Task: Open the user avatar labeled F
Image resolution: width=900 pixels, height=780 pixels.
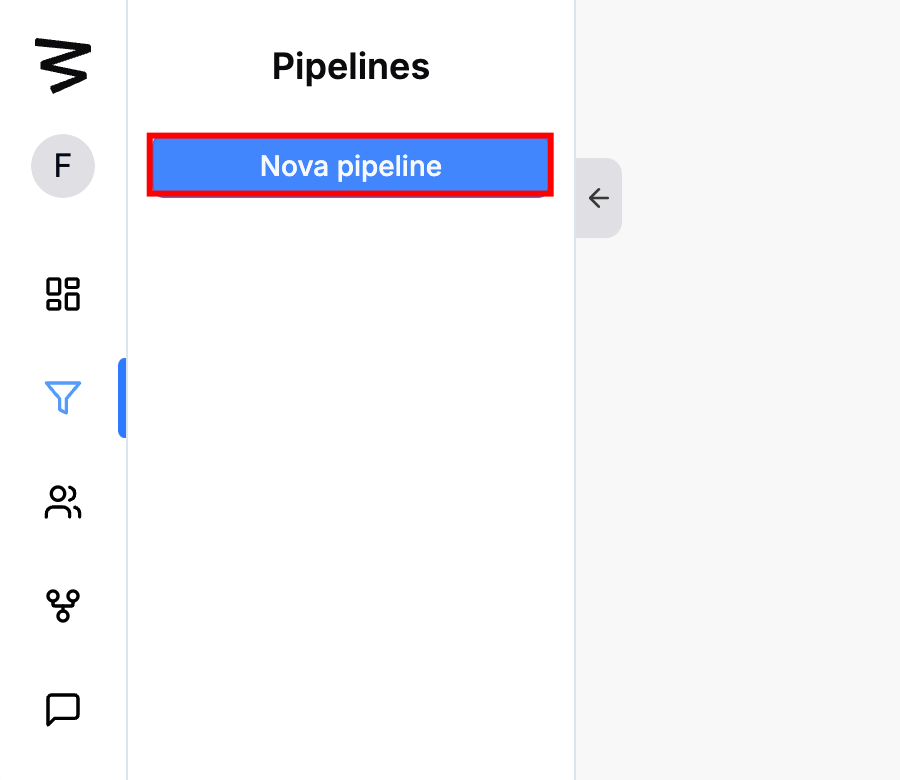Action: tap(62, 165)
